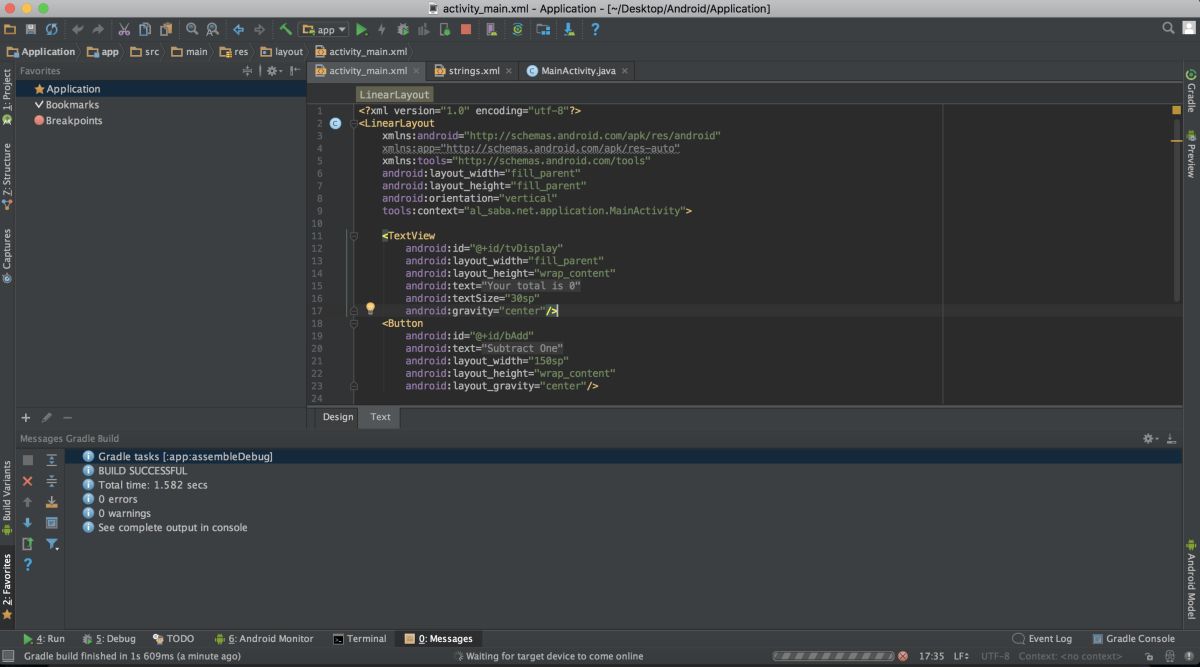Click the blue Help question mark in the toolbar
1200x667 pixels.
tap(595, 30)
